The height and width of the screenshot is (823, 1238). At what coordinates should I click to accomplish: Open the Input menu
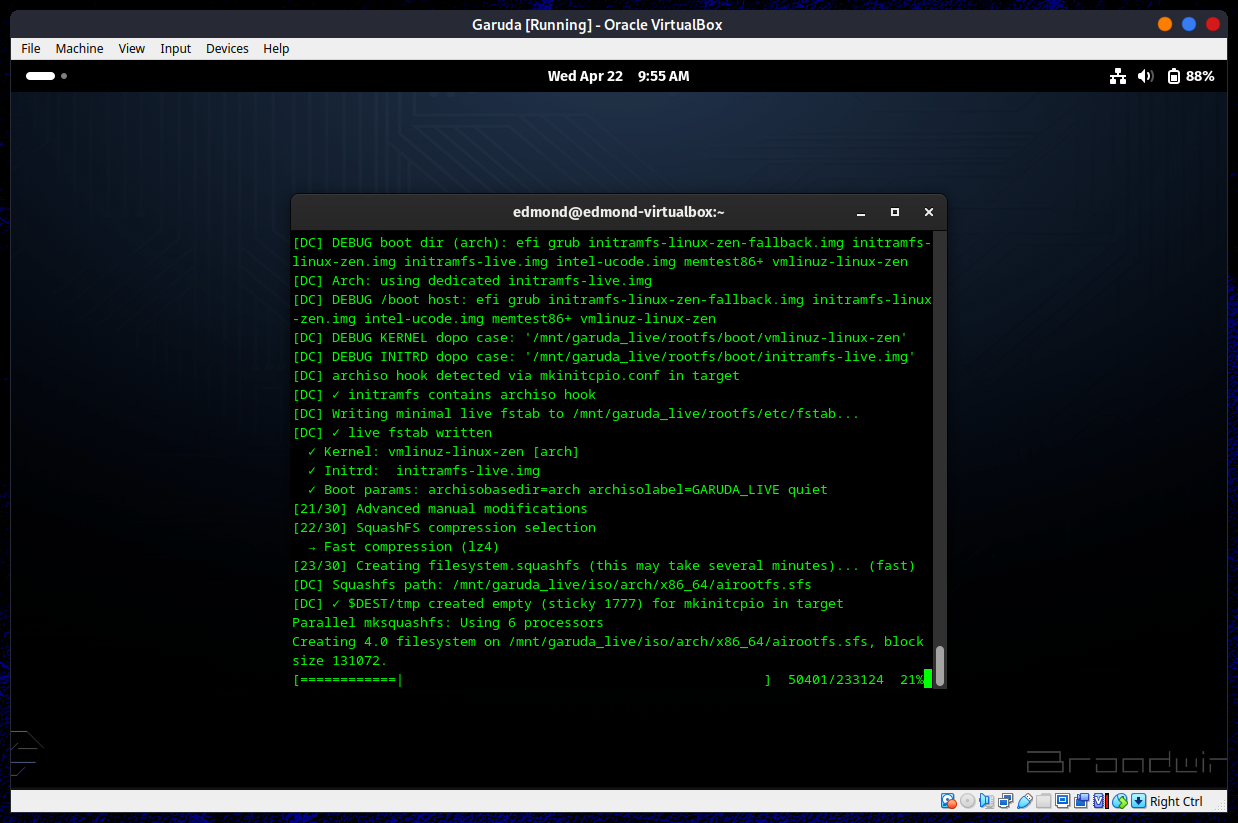[175, 48]
